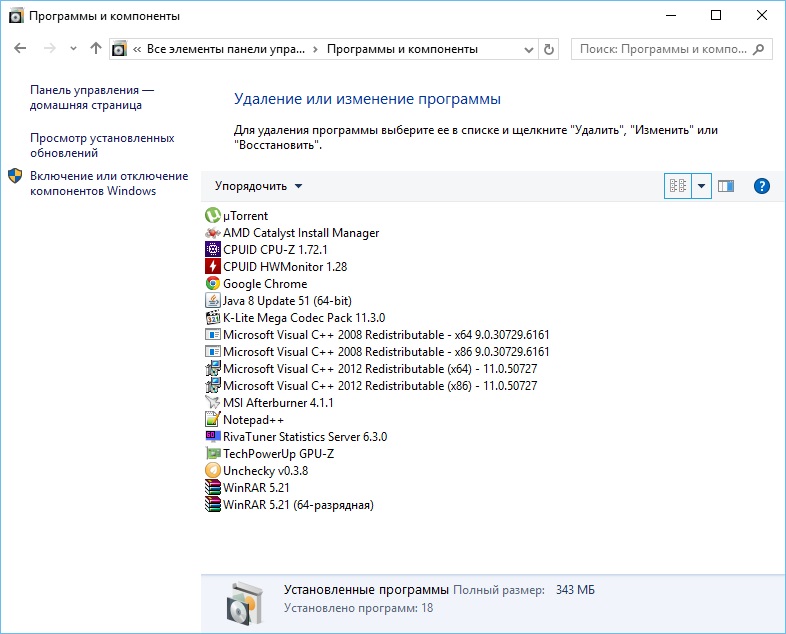Click icon of Visual C++ 2012 (x86) entry
The width and height of the screenshot is (786, 634).
(213, 386)
